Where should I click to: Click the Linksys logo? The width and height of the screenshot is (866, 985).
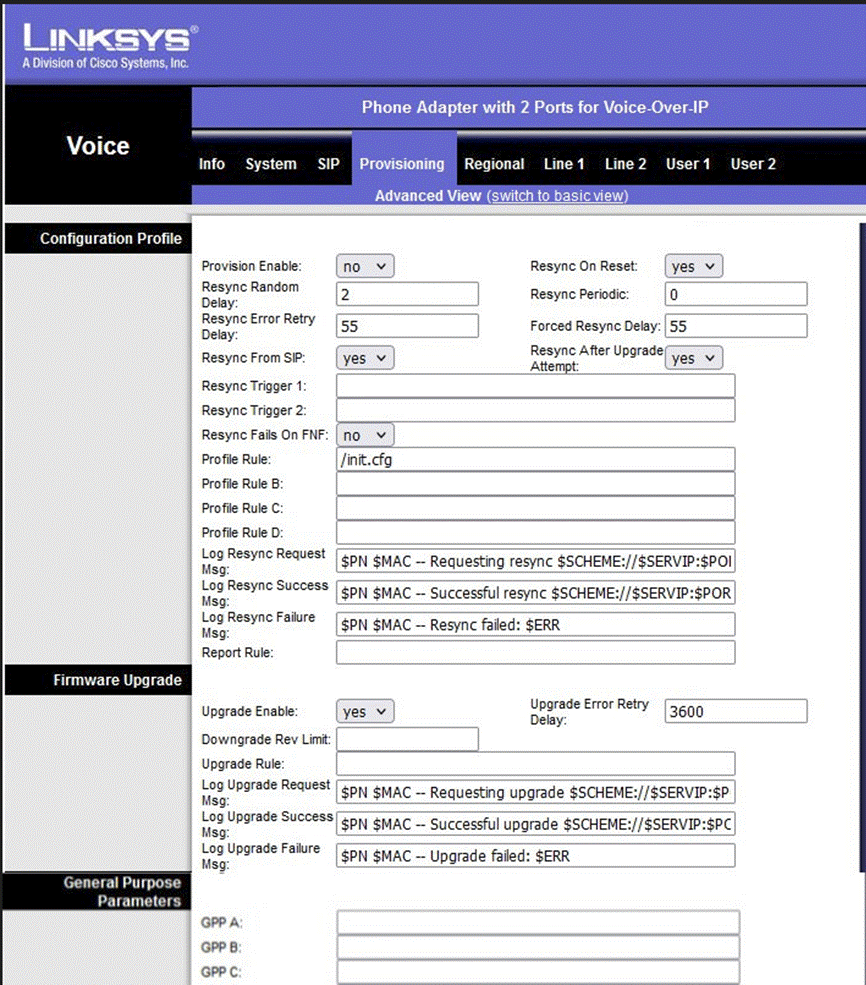pyautogui.click(x=110, y=46)
